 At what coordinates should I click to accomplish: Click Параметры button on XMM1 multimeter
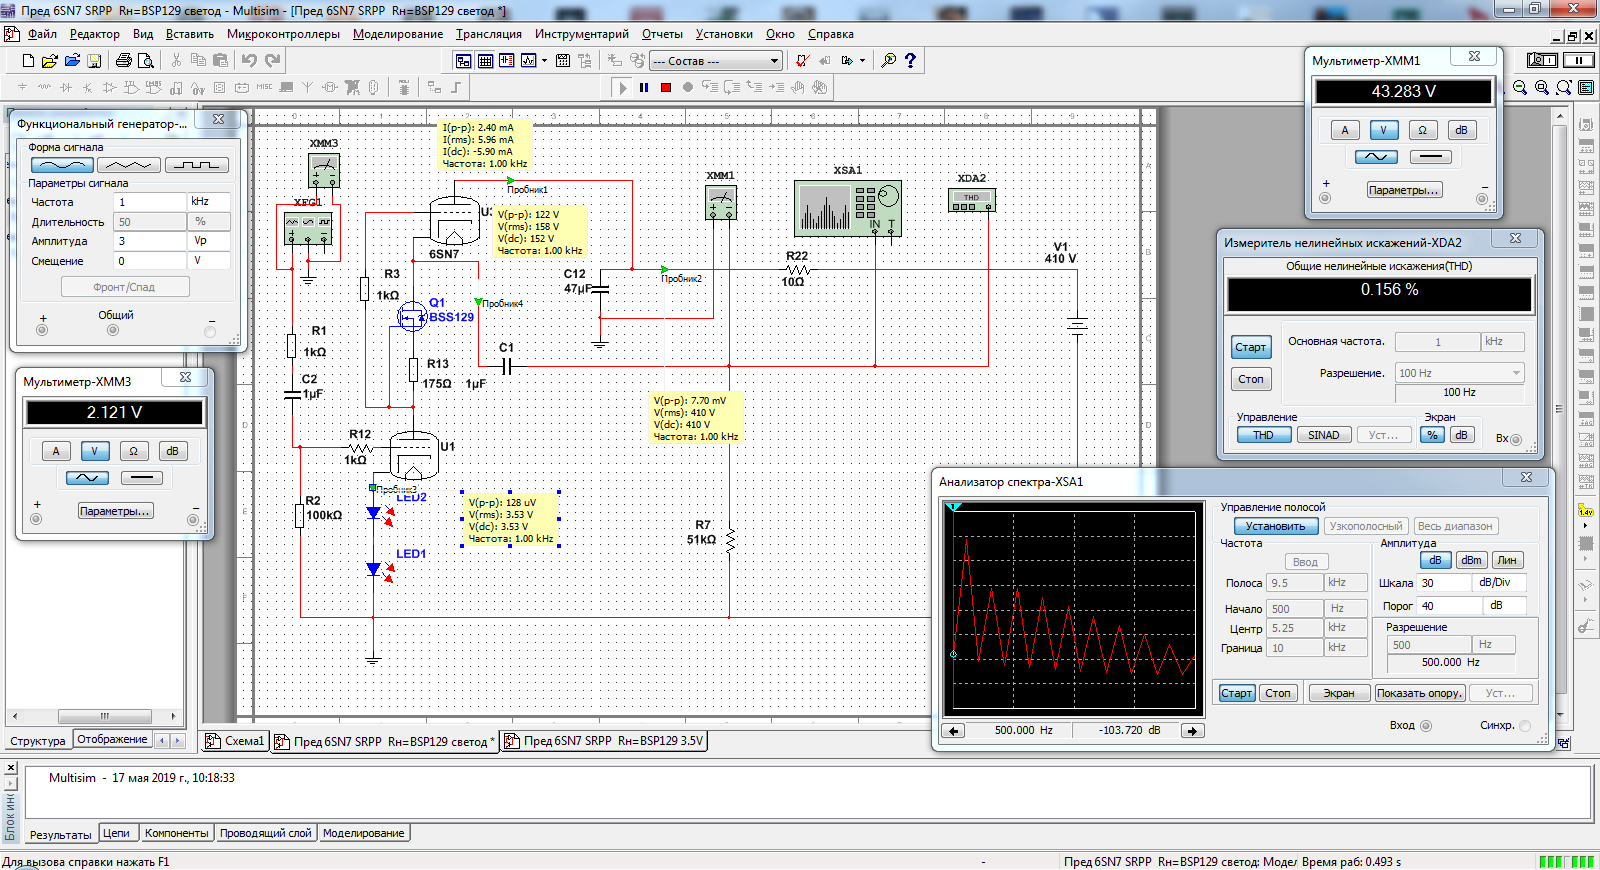(1405, 190)
